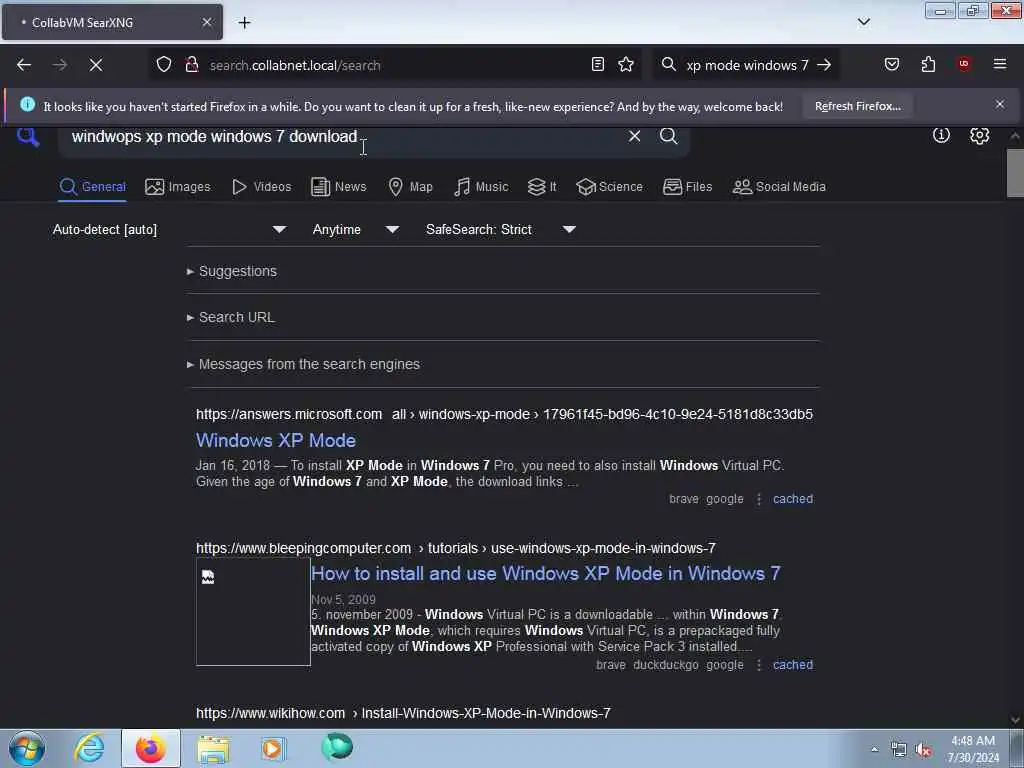Open more options for Windows XP Mode result
The height and width of the screenshot is (768, 1024).
(759, 499)
